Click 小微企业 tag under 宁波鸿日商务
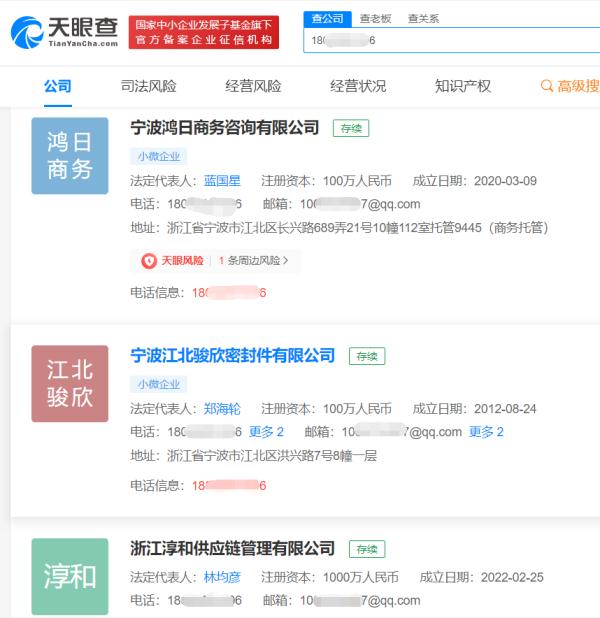 pos(158,156)
